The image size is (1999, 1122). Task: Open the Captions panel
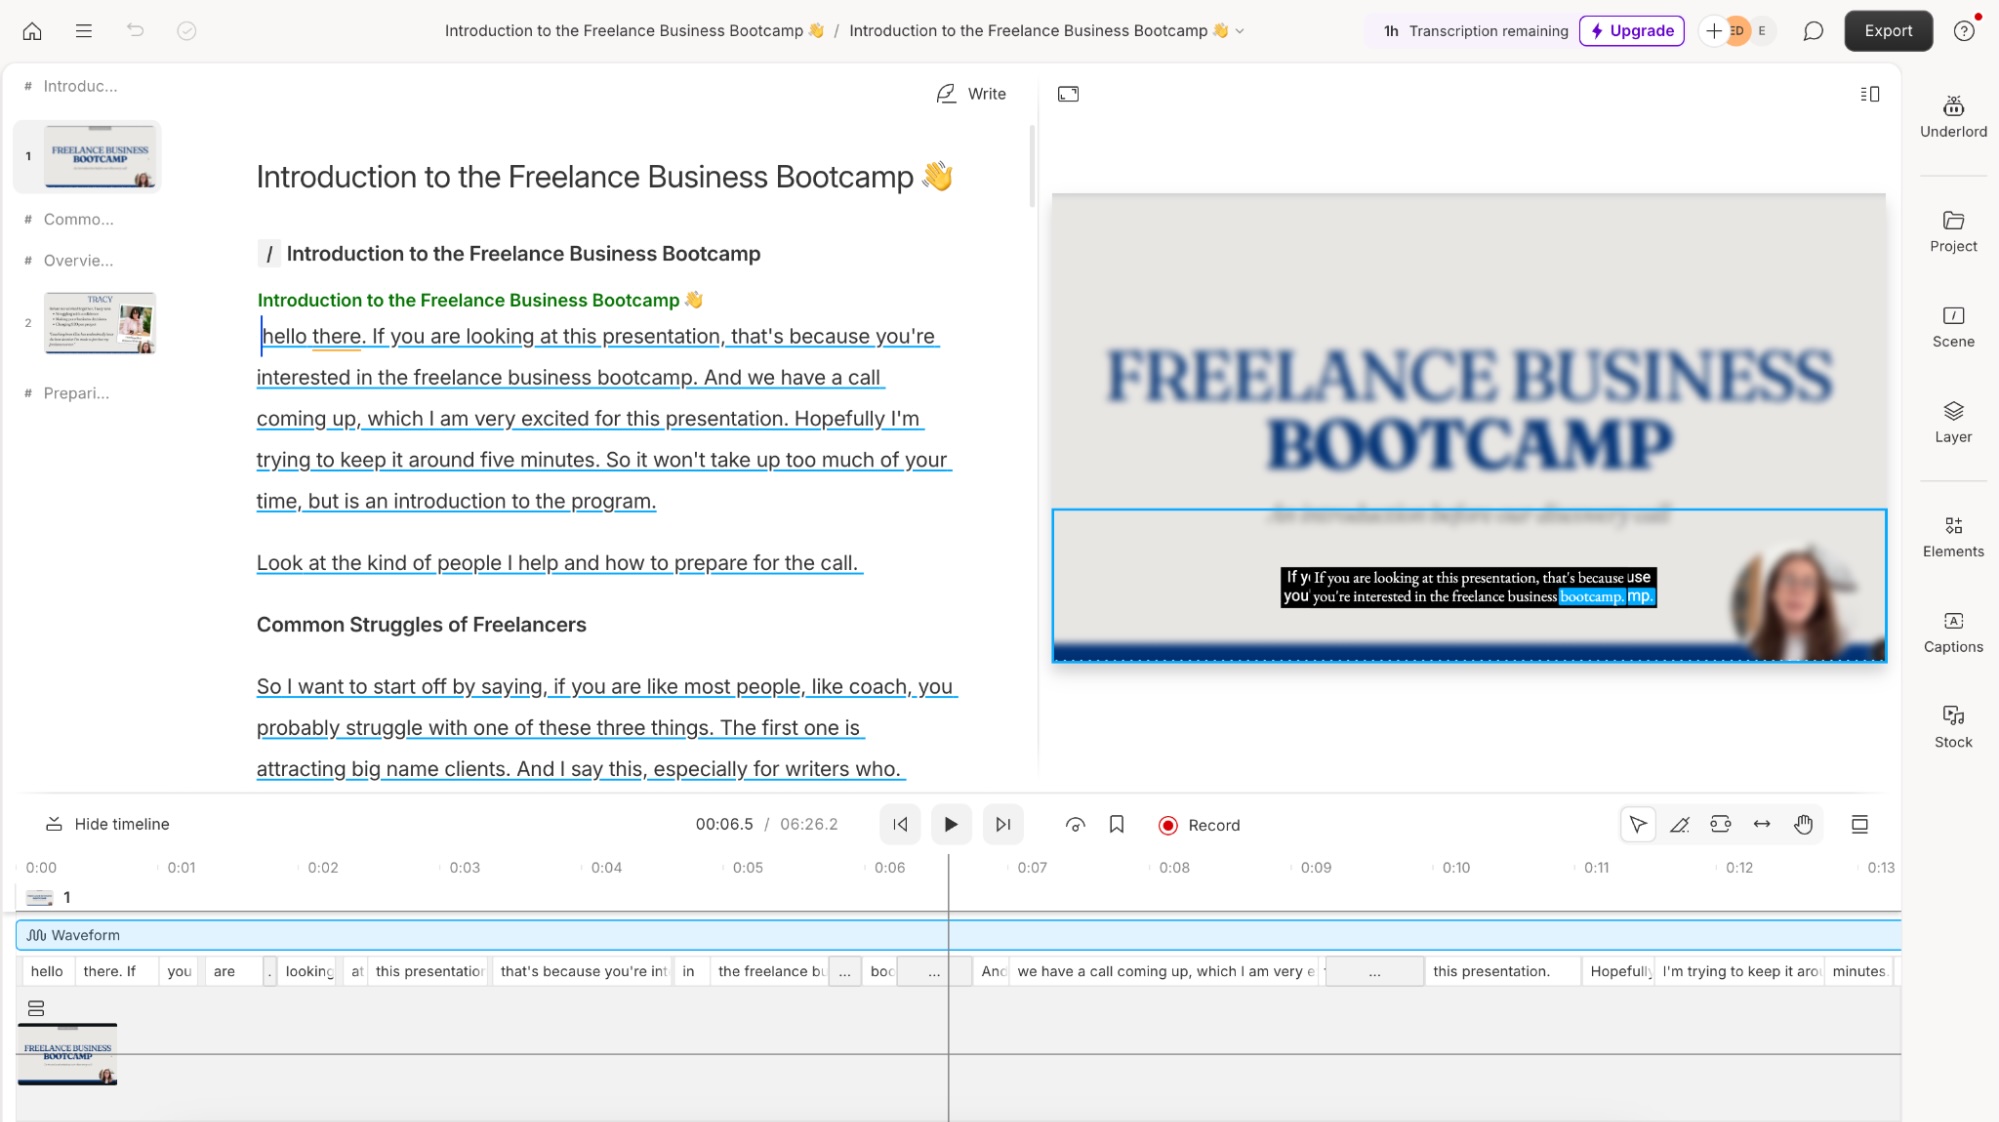tap(1953, 632)
